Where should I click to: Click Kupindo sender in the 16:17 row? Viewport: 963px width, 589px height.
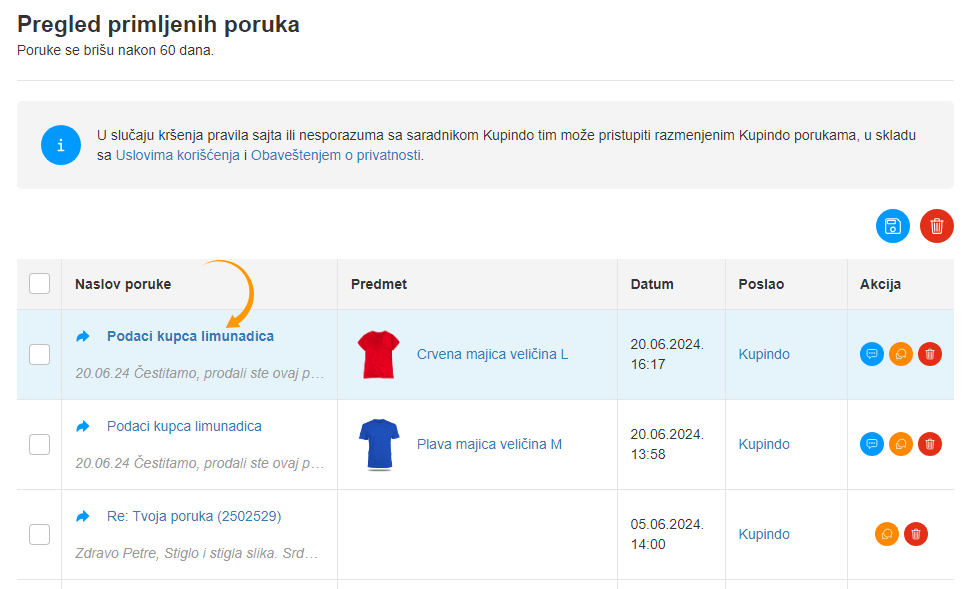click(764, 354)
